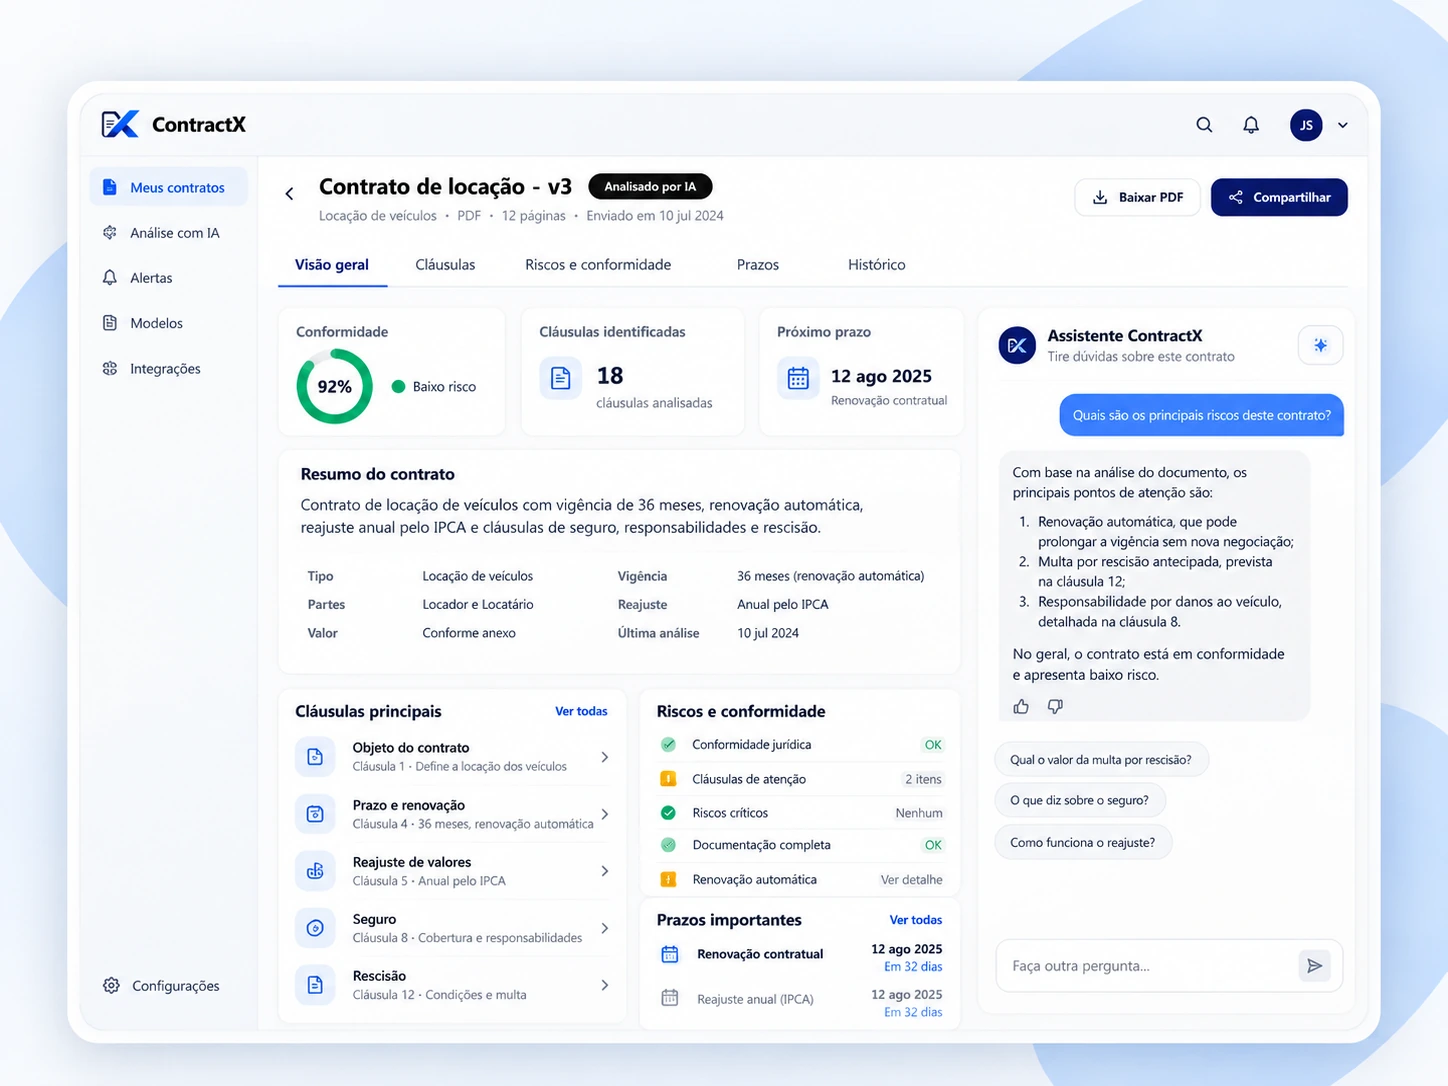Click the Documentação completa check icon
This screenshot has height=1086, width=1448.
(x=668, y=845)
